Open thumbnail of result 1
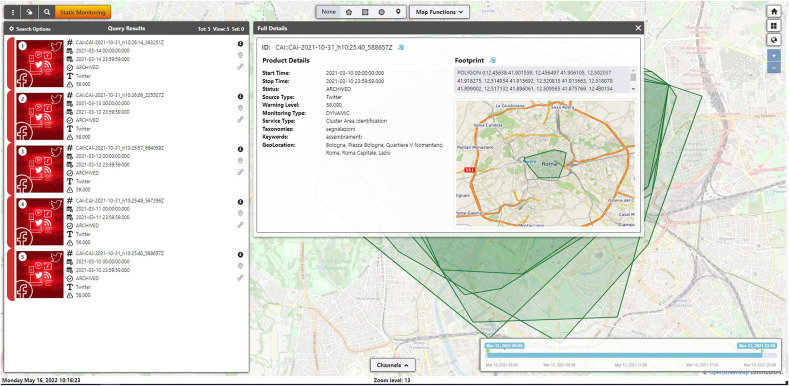This screenshot has height=386, width=789. pos(39,64)
